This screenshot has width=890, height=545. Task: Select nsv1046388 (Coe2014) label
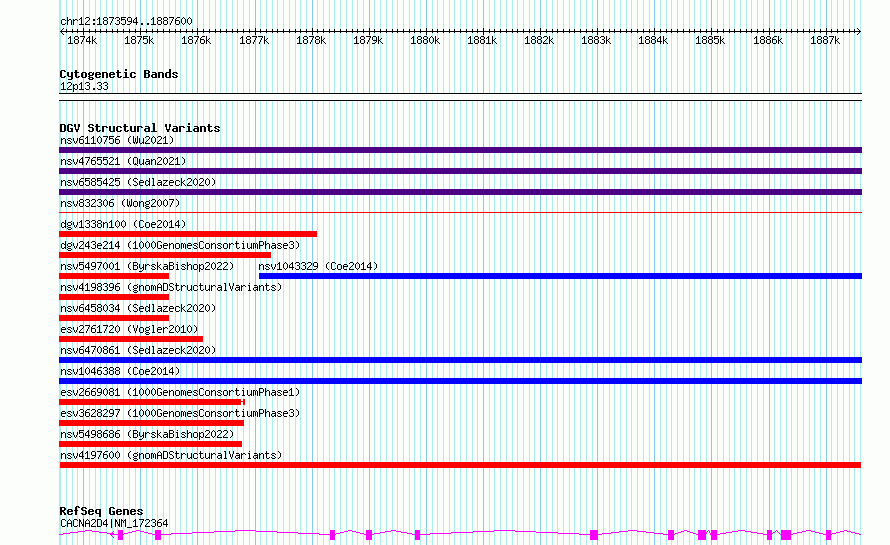(x=120, y=371)
